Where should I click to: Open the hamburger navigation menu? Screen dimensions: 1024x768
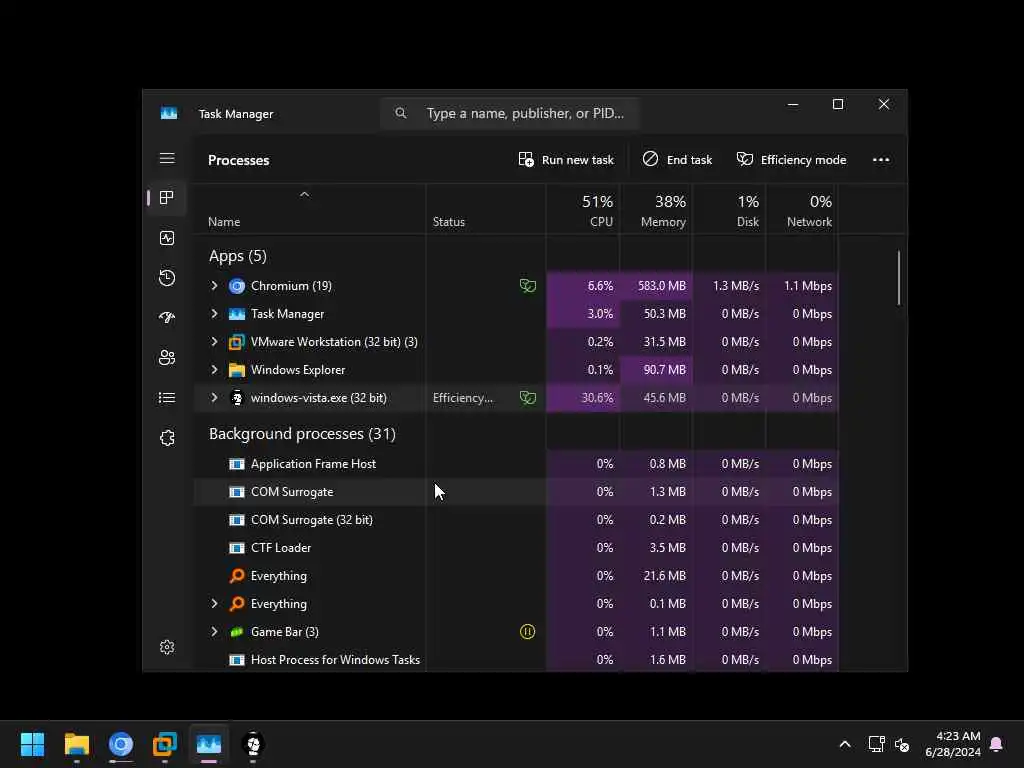(167, 159)
